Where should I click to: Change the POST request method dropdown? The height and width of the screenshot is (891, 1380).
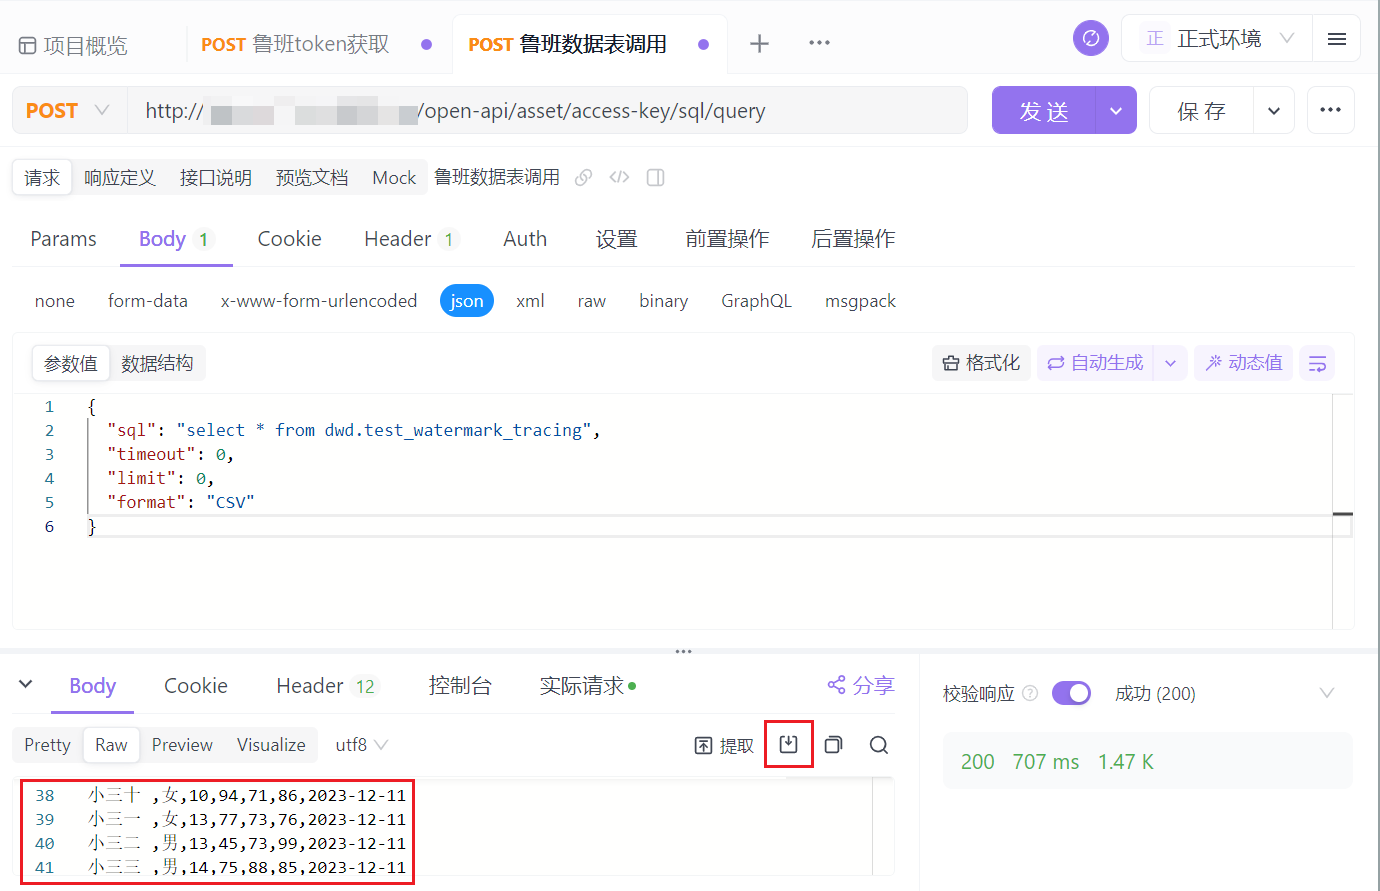click(68, 110)
